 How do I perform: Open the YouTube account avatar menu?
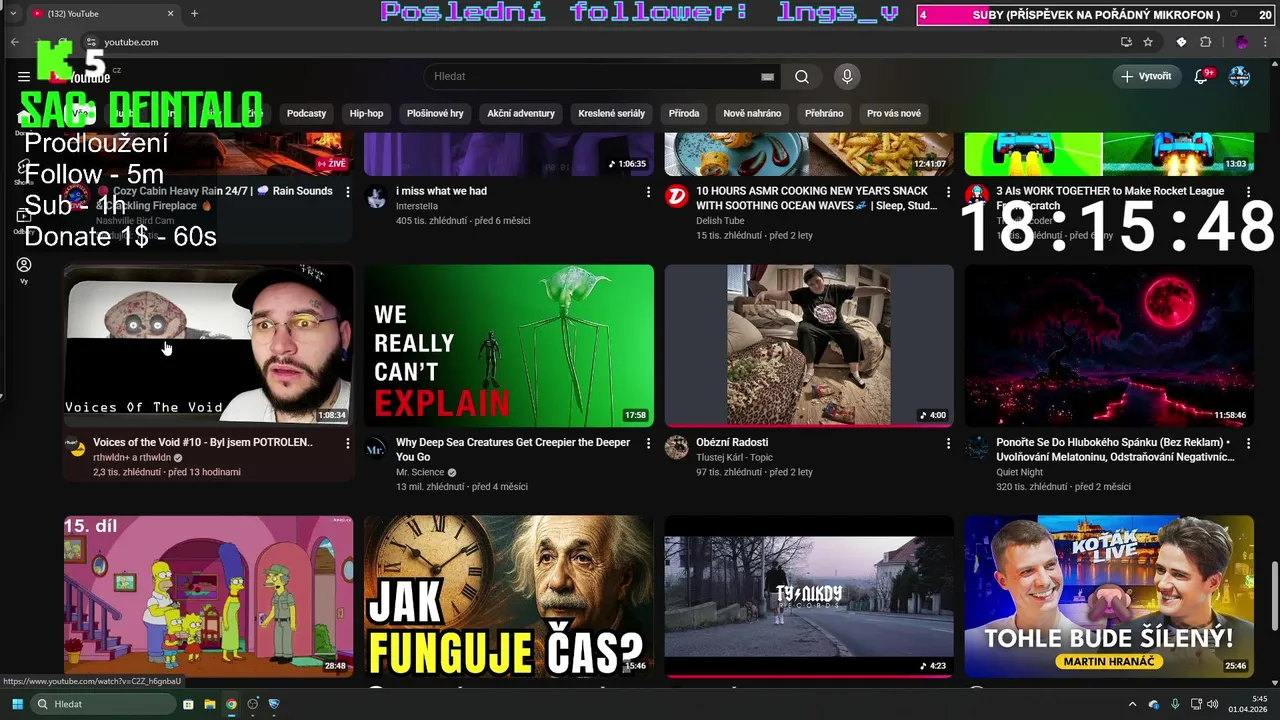point(1239,76)
